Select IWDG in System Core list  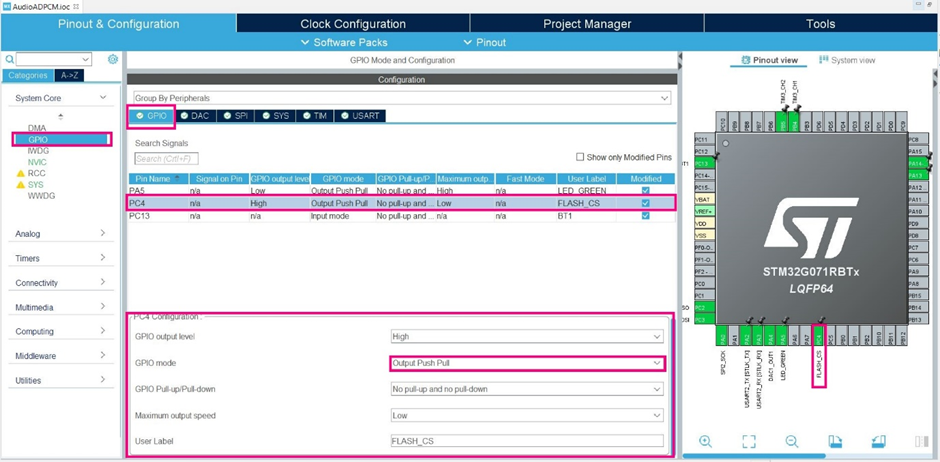pyautogui.click(x=38, y=150)
